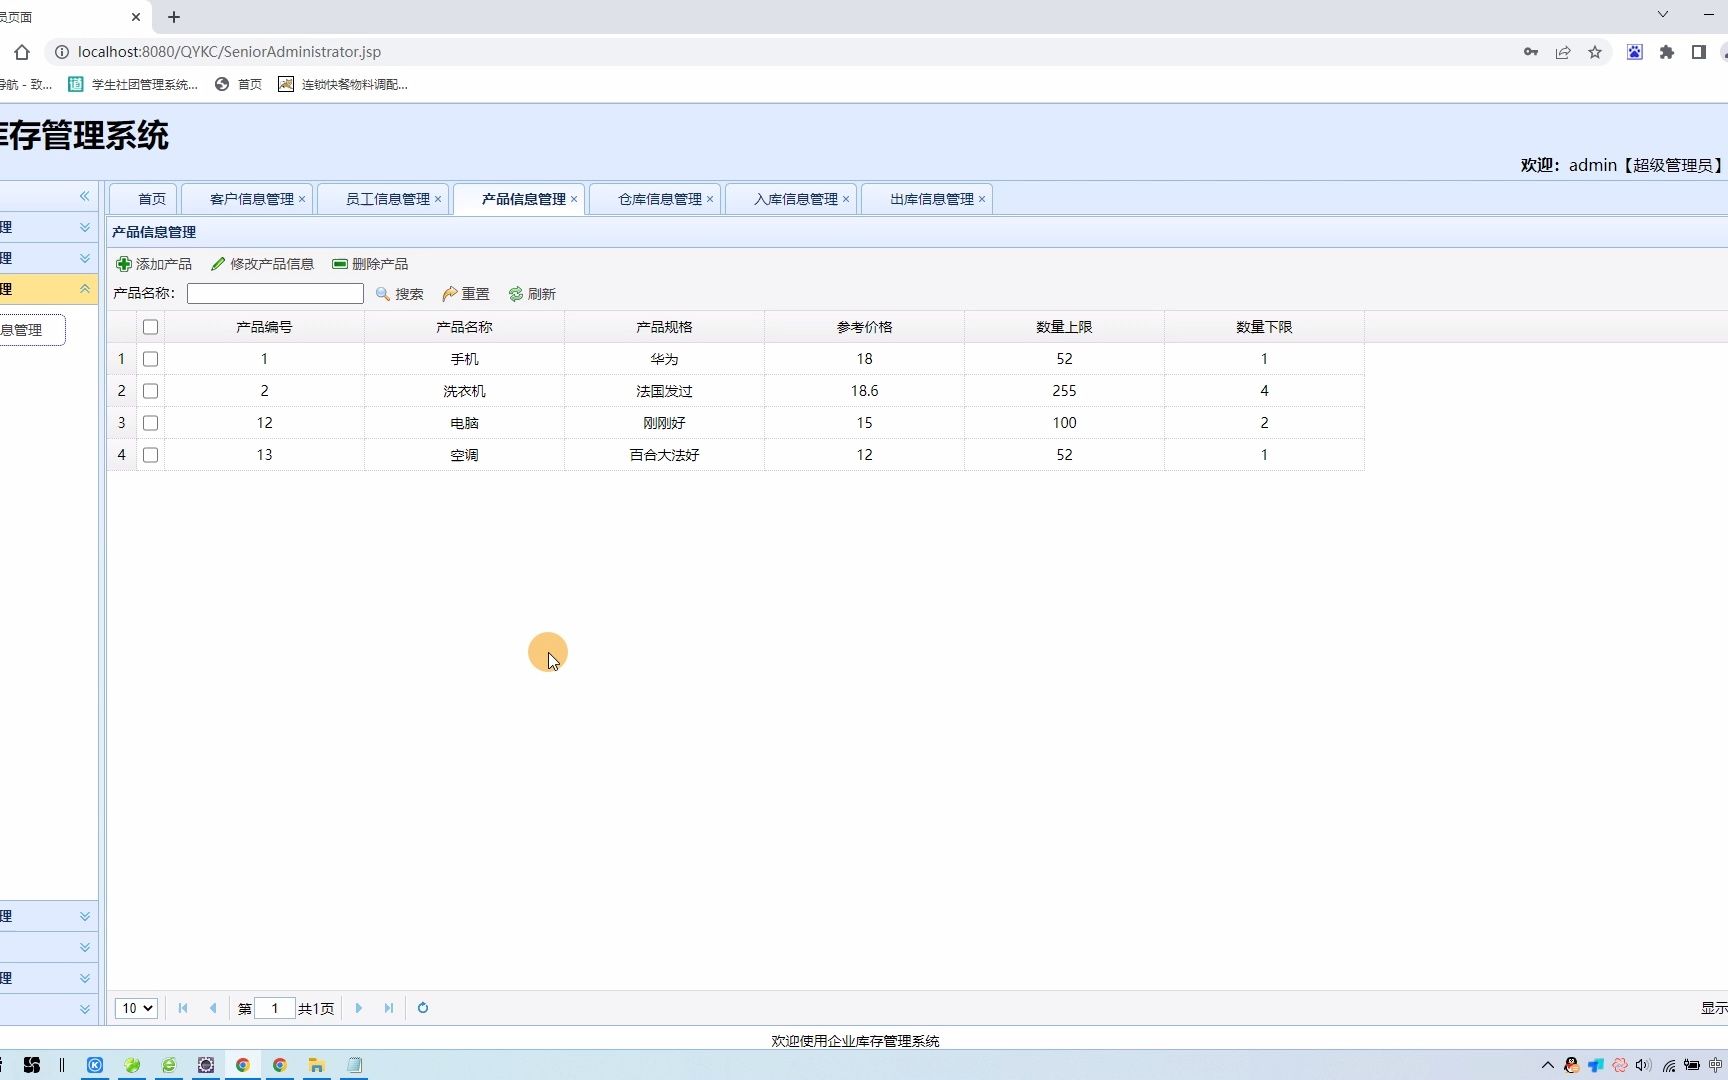This screenshot has height=1080, width=1728.
Task: Click the 重置 reset arrow icon
Action: point(449,294)
